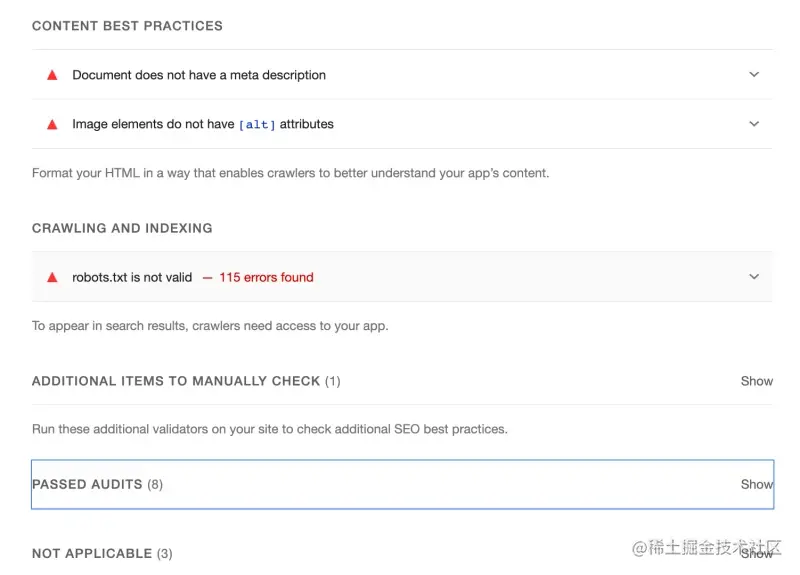Screen dimensions: 800x575
Task: Show additional items to manually check
Action: click(x=757, y=381)
